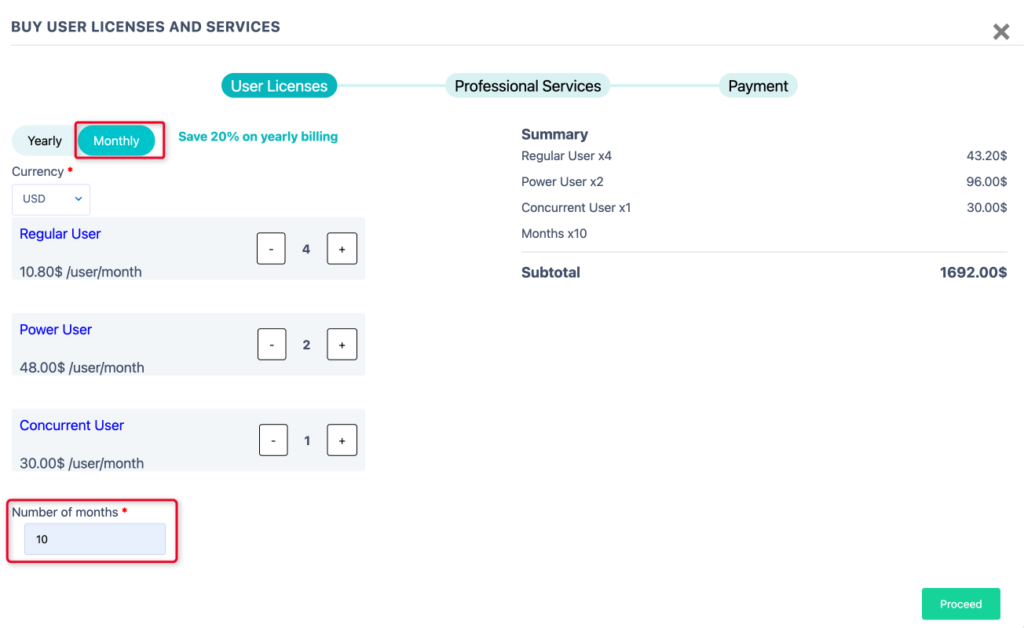Screen dimensions: 1024x628
Task: Open the Regular User link
Action: [60, 234]
